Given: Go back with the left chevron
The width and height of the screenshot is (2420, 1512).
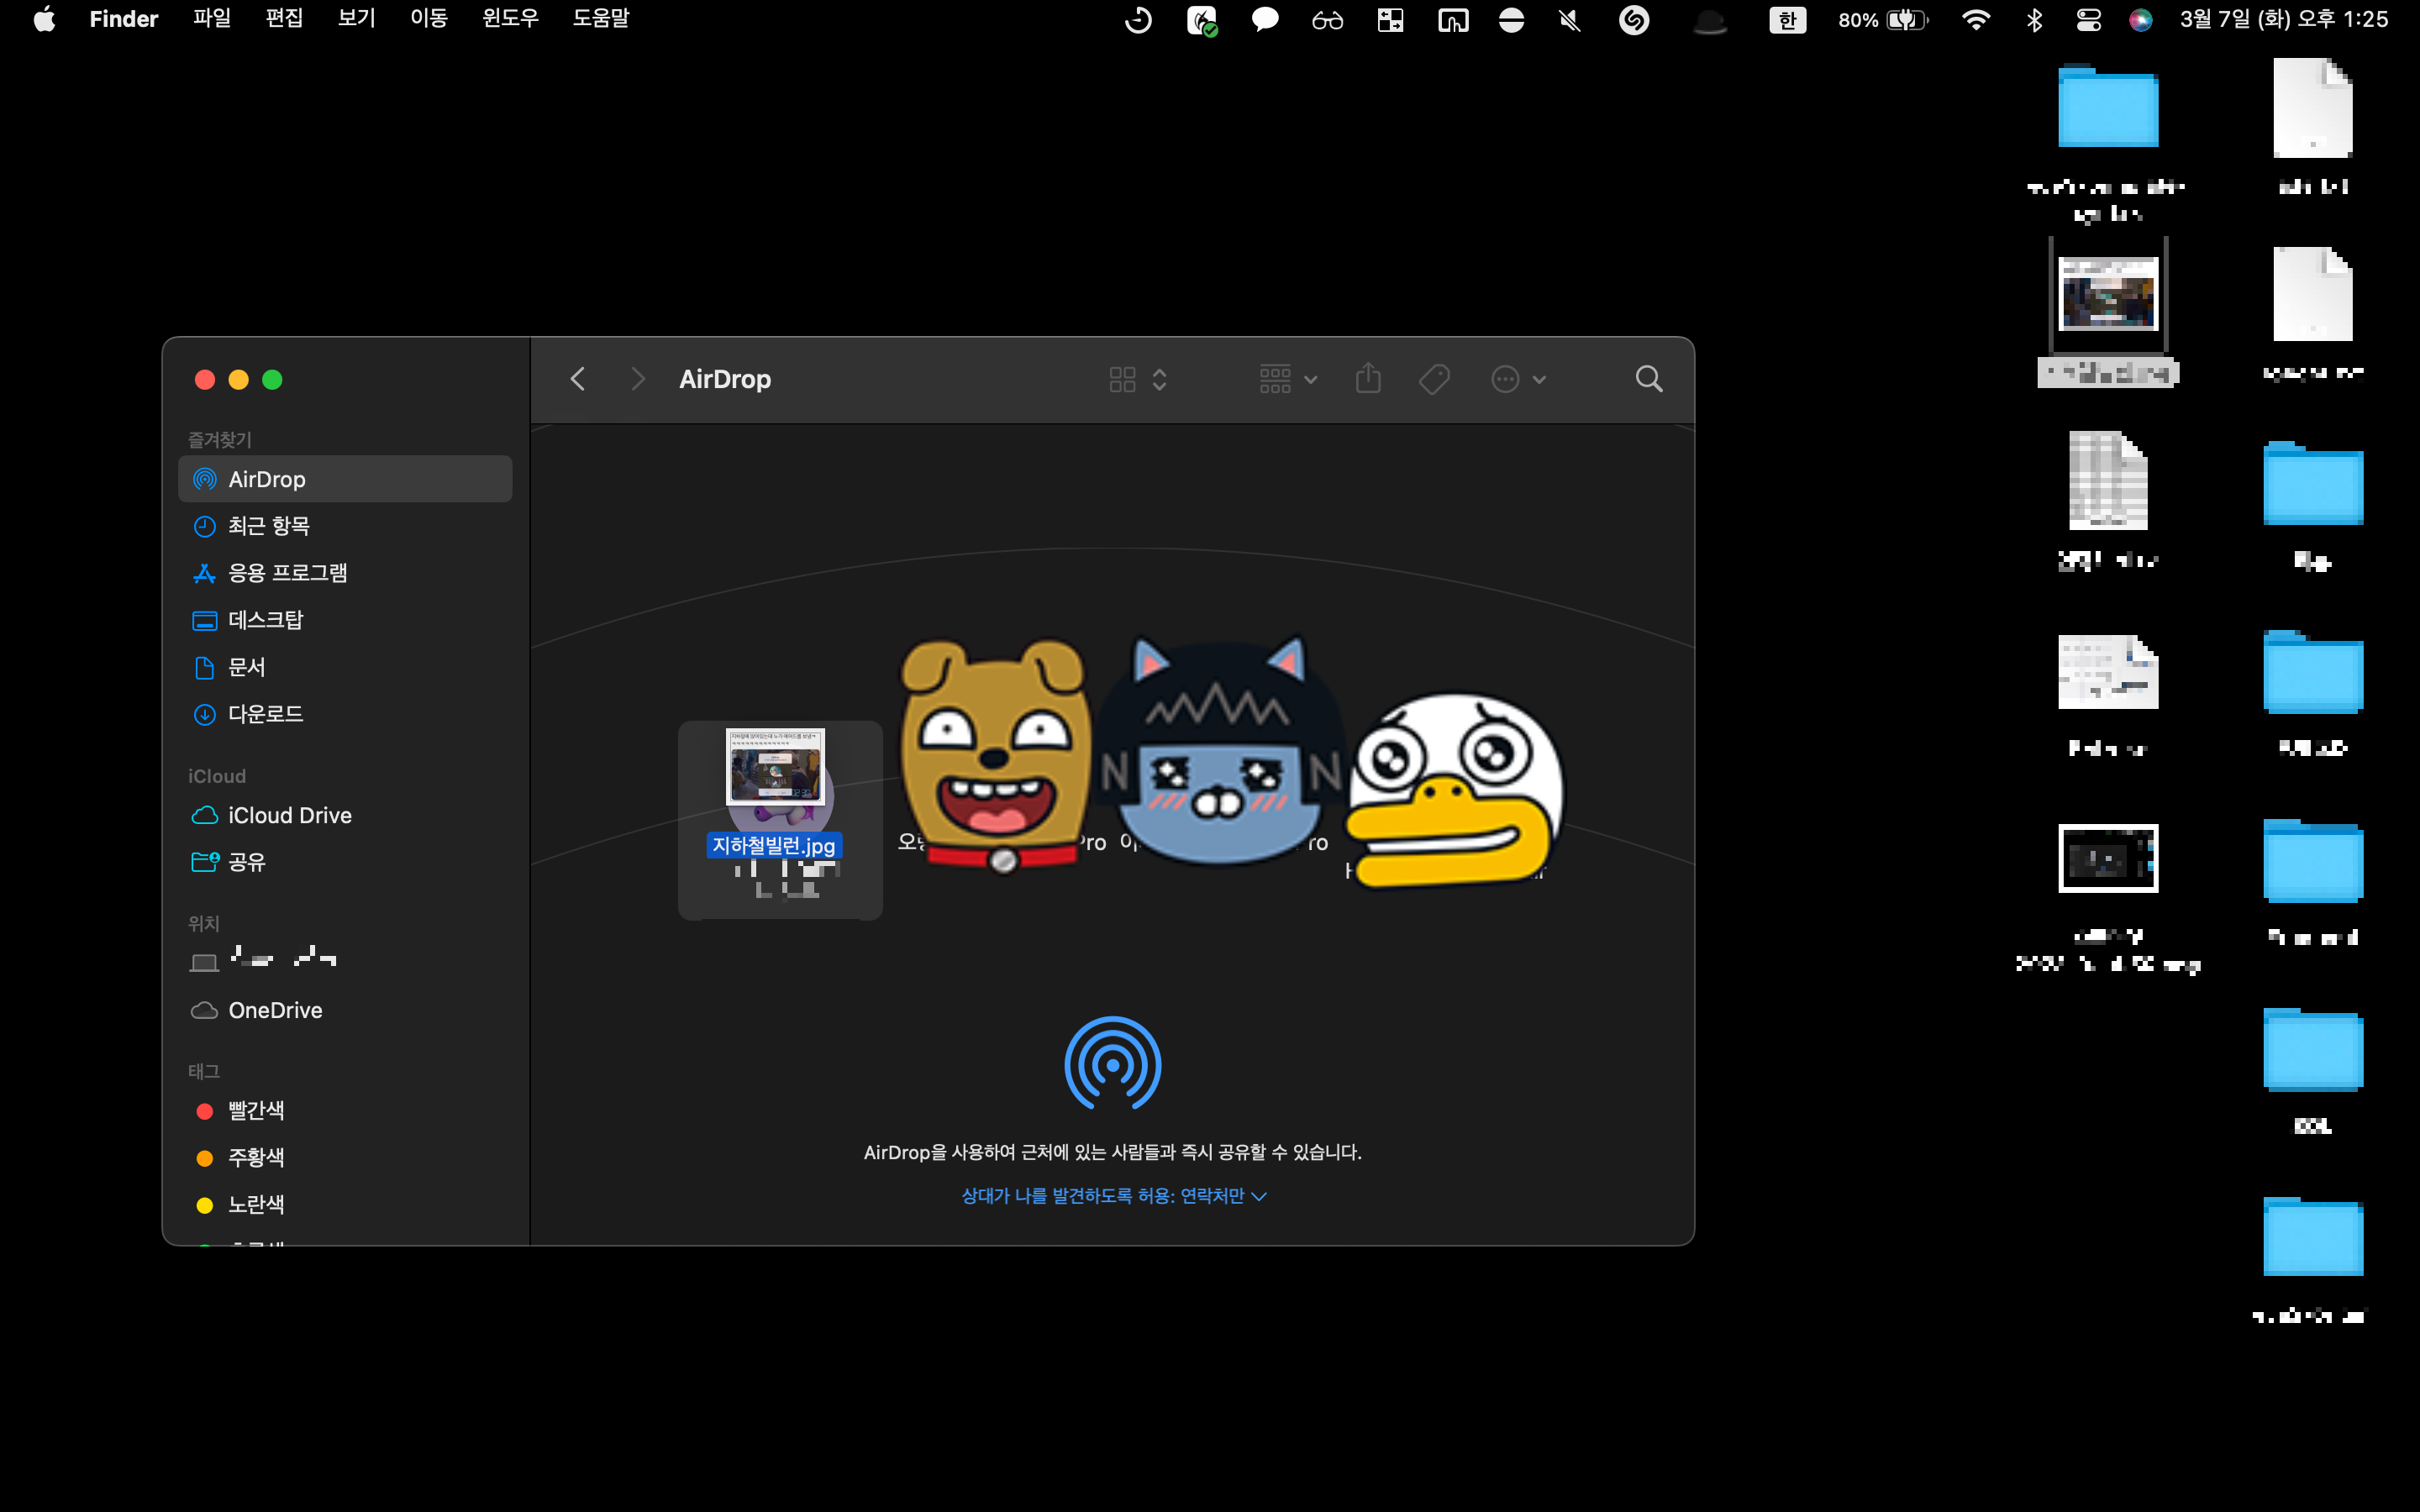Looking at the screenshot, I should click(577, 379).
